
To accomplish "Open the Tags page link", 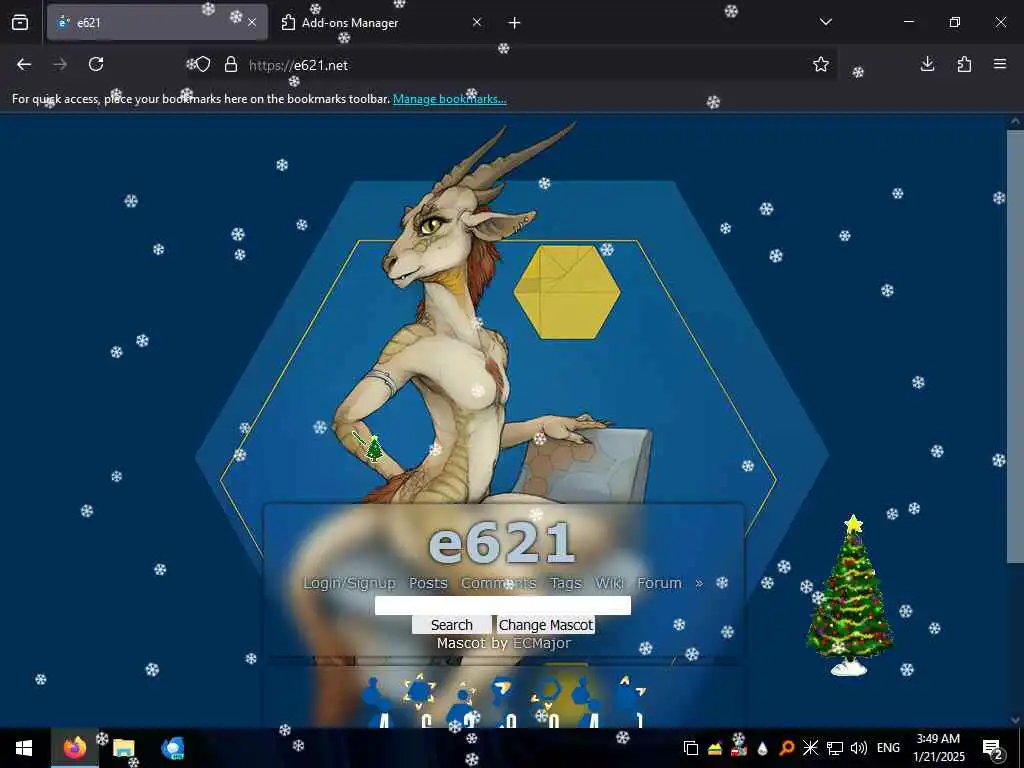I will [x=566, y=583].
